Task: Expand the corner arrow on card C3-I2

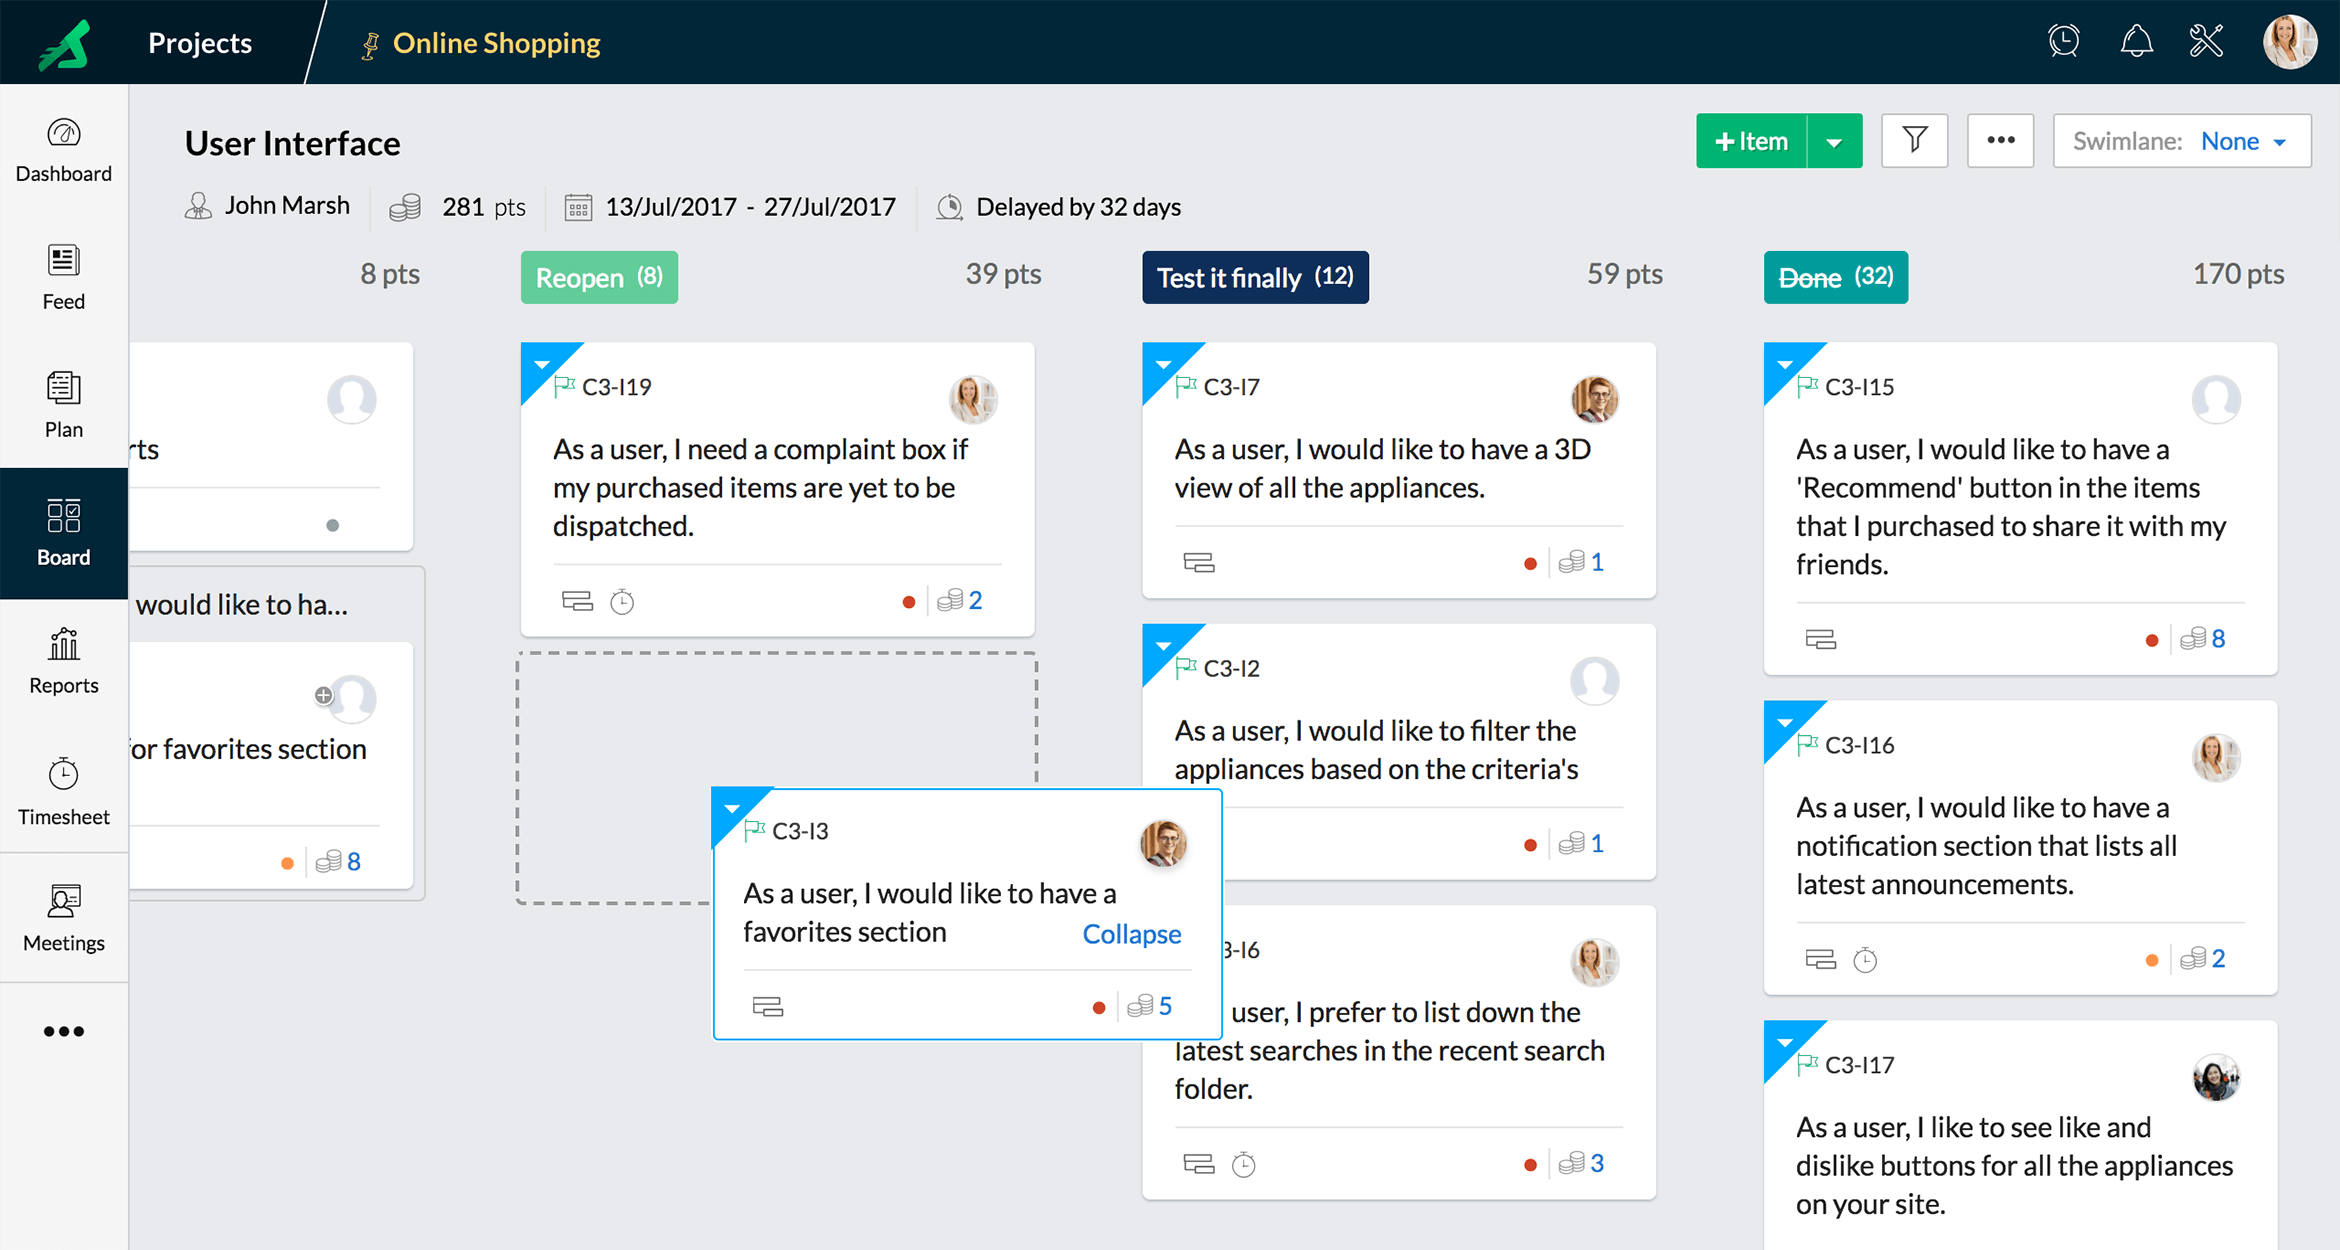Action: click(1163, 646)
